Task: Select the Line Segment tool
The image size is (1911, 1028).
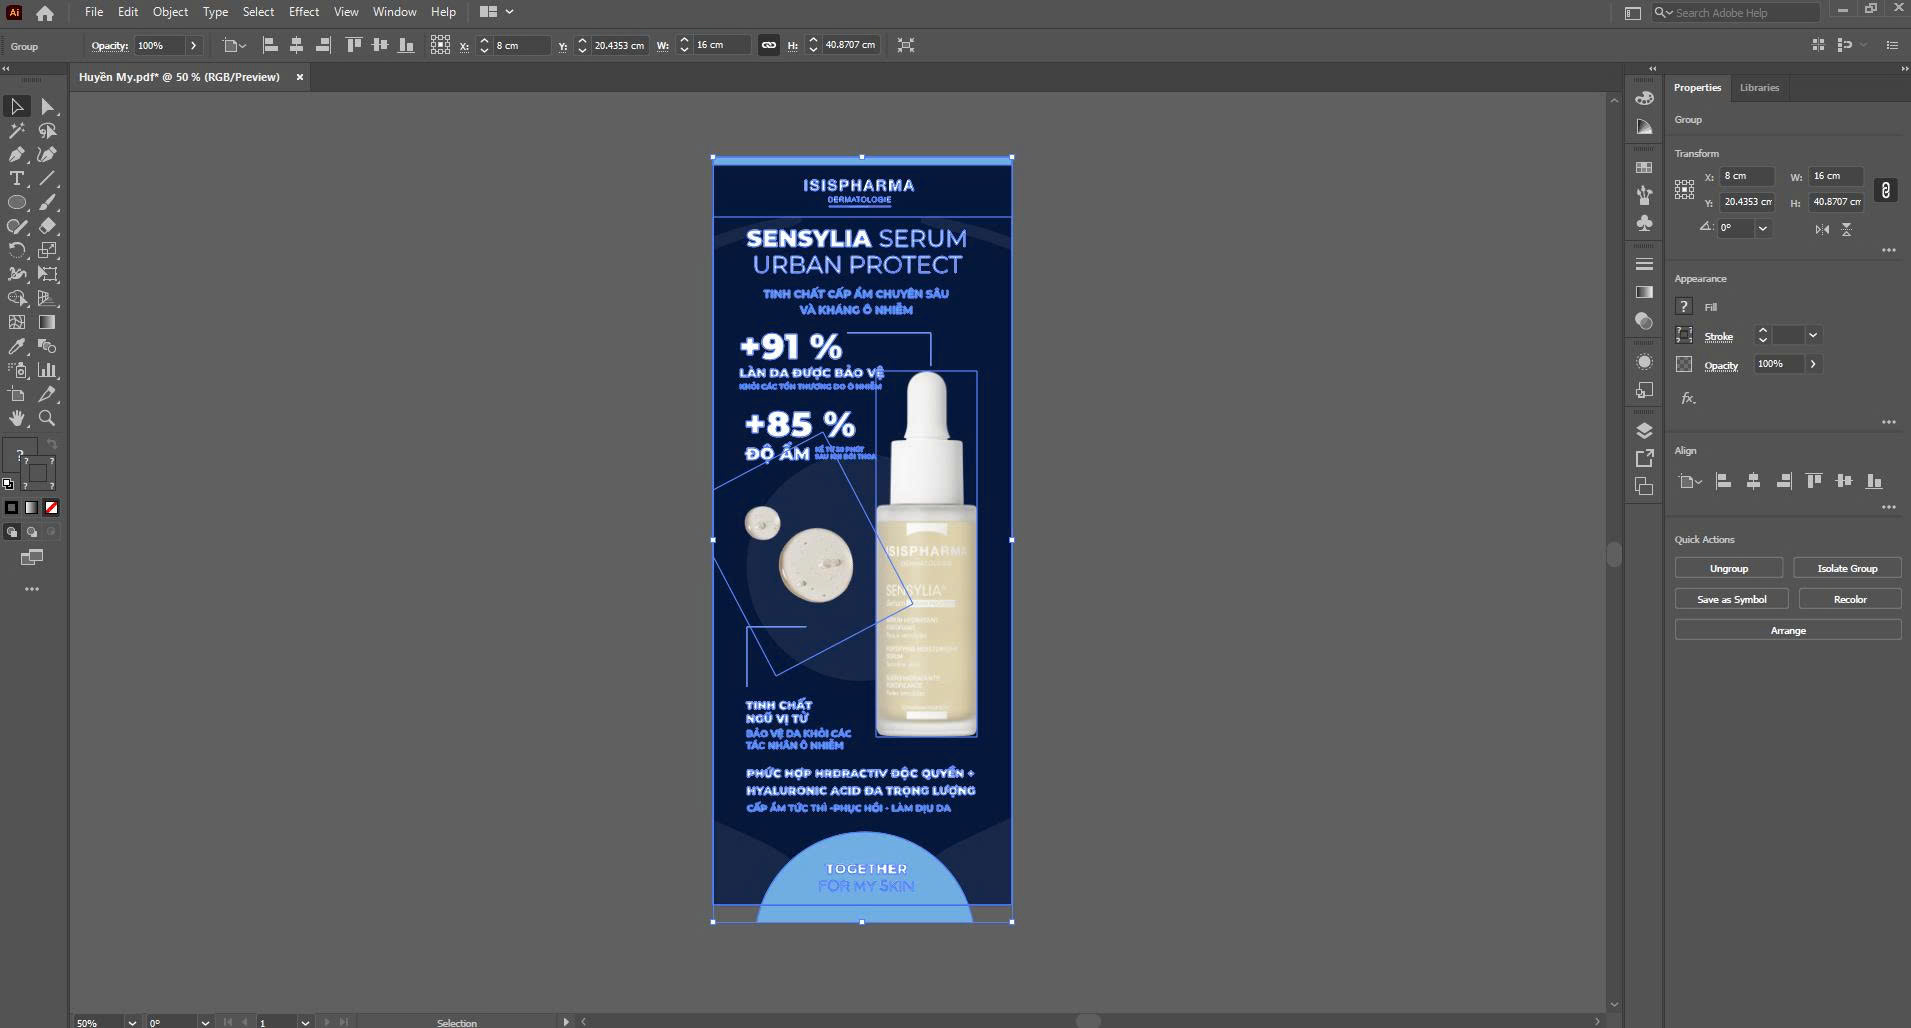Action: [47, 179]
